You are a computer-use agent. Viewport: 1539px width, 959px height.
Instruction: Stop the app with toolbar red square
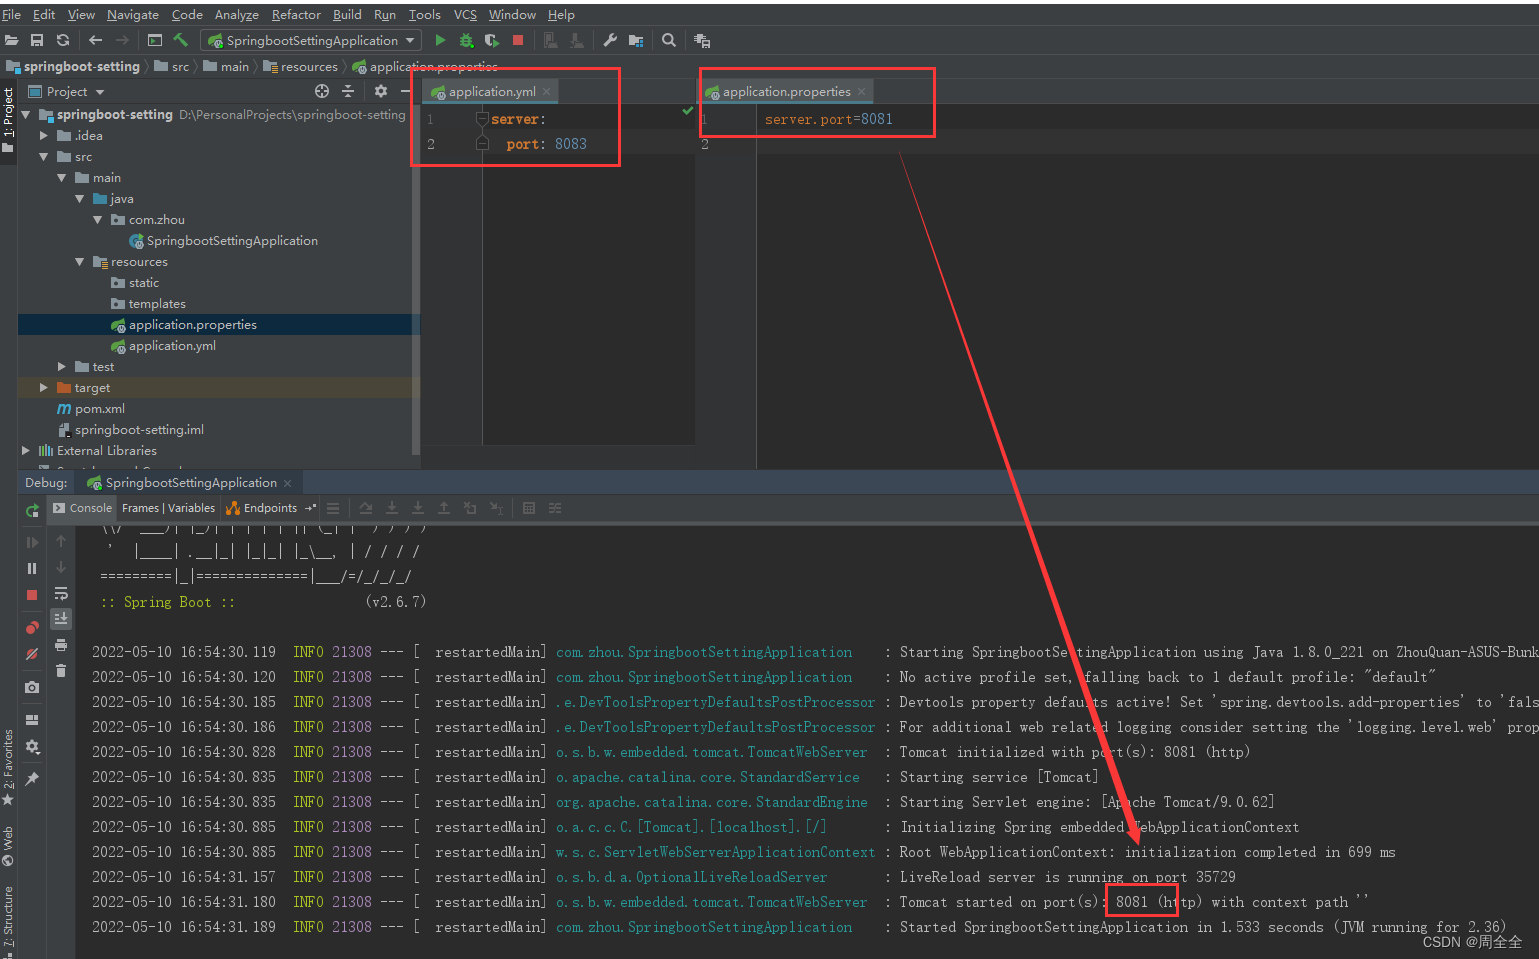click(x=518, y=40)
